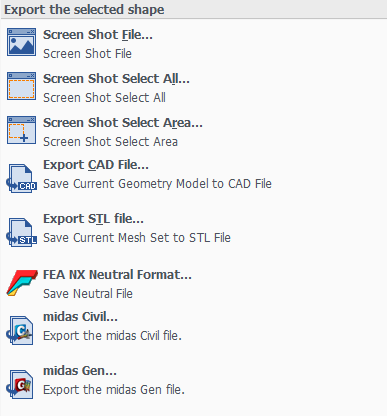Click the Export STL file icon
The width and height of the screenshot is (387, 416).
click(21, 232)
